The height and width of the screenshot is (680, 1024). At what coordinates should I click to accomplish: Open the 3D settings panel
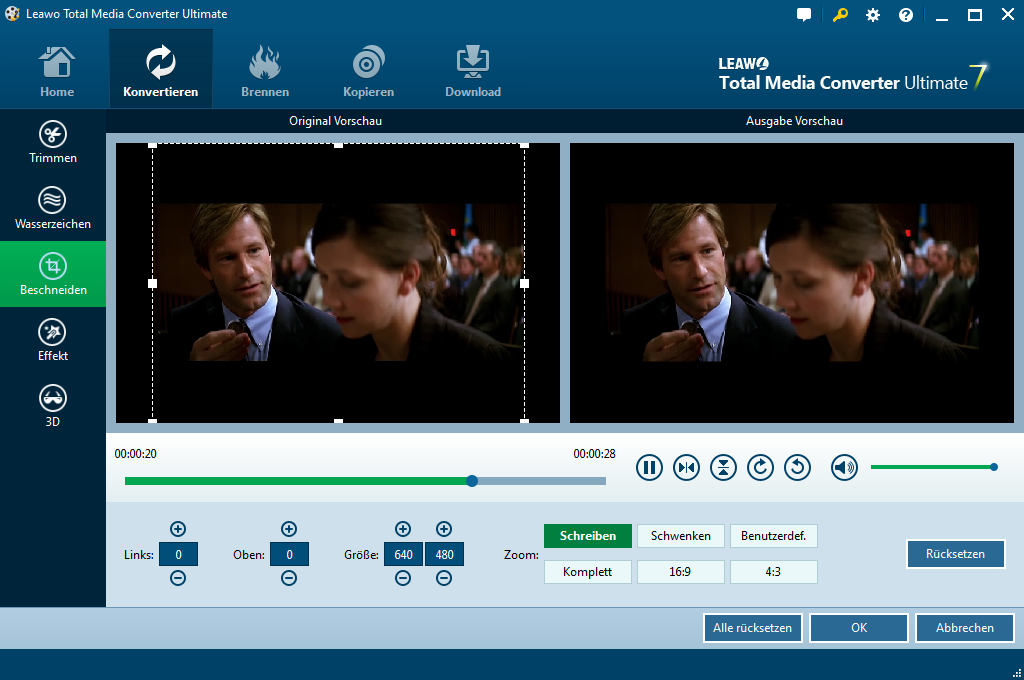[53, 406]
